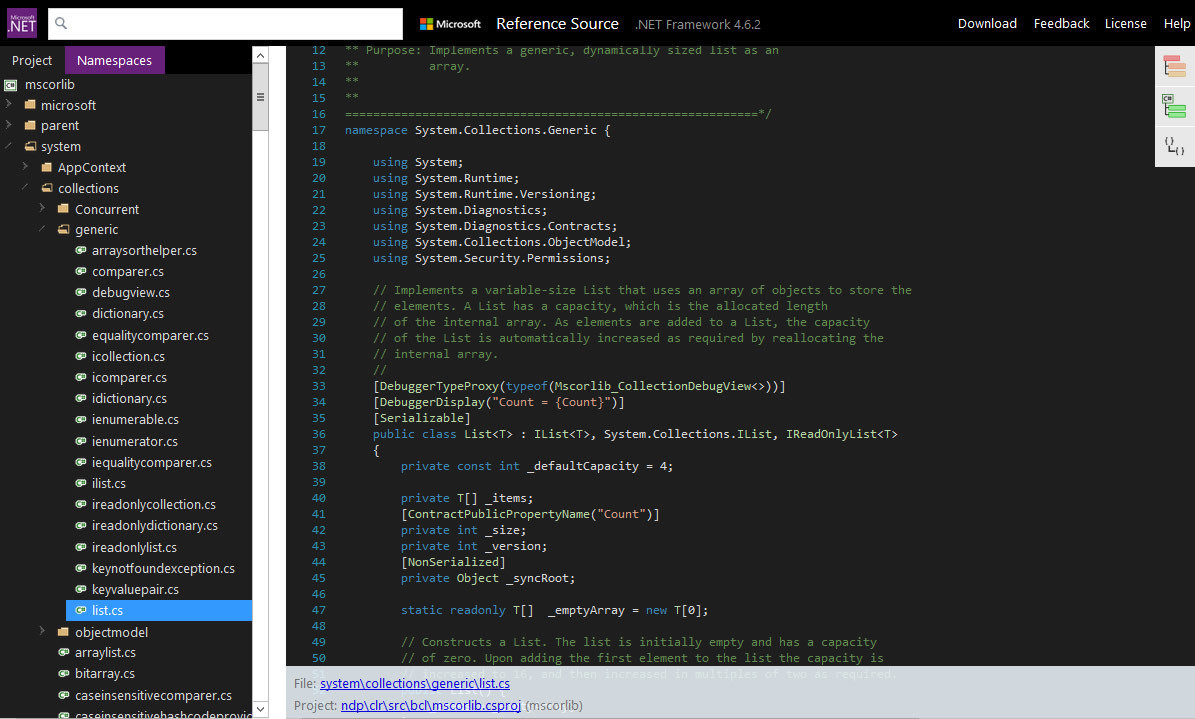Open arraylist.cs in the tree
The width and height of the screenshot is (1195, 719).
[x=105, y=653]
